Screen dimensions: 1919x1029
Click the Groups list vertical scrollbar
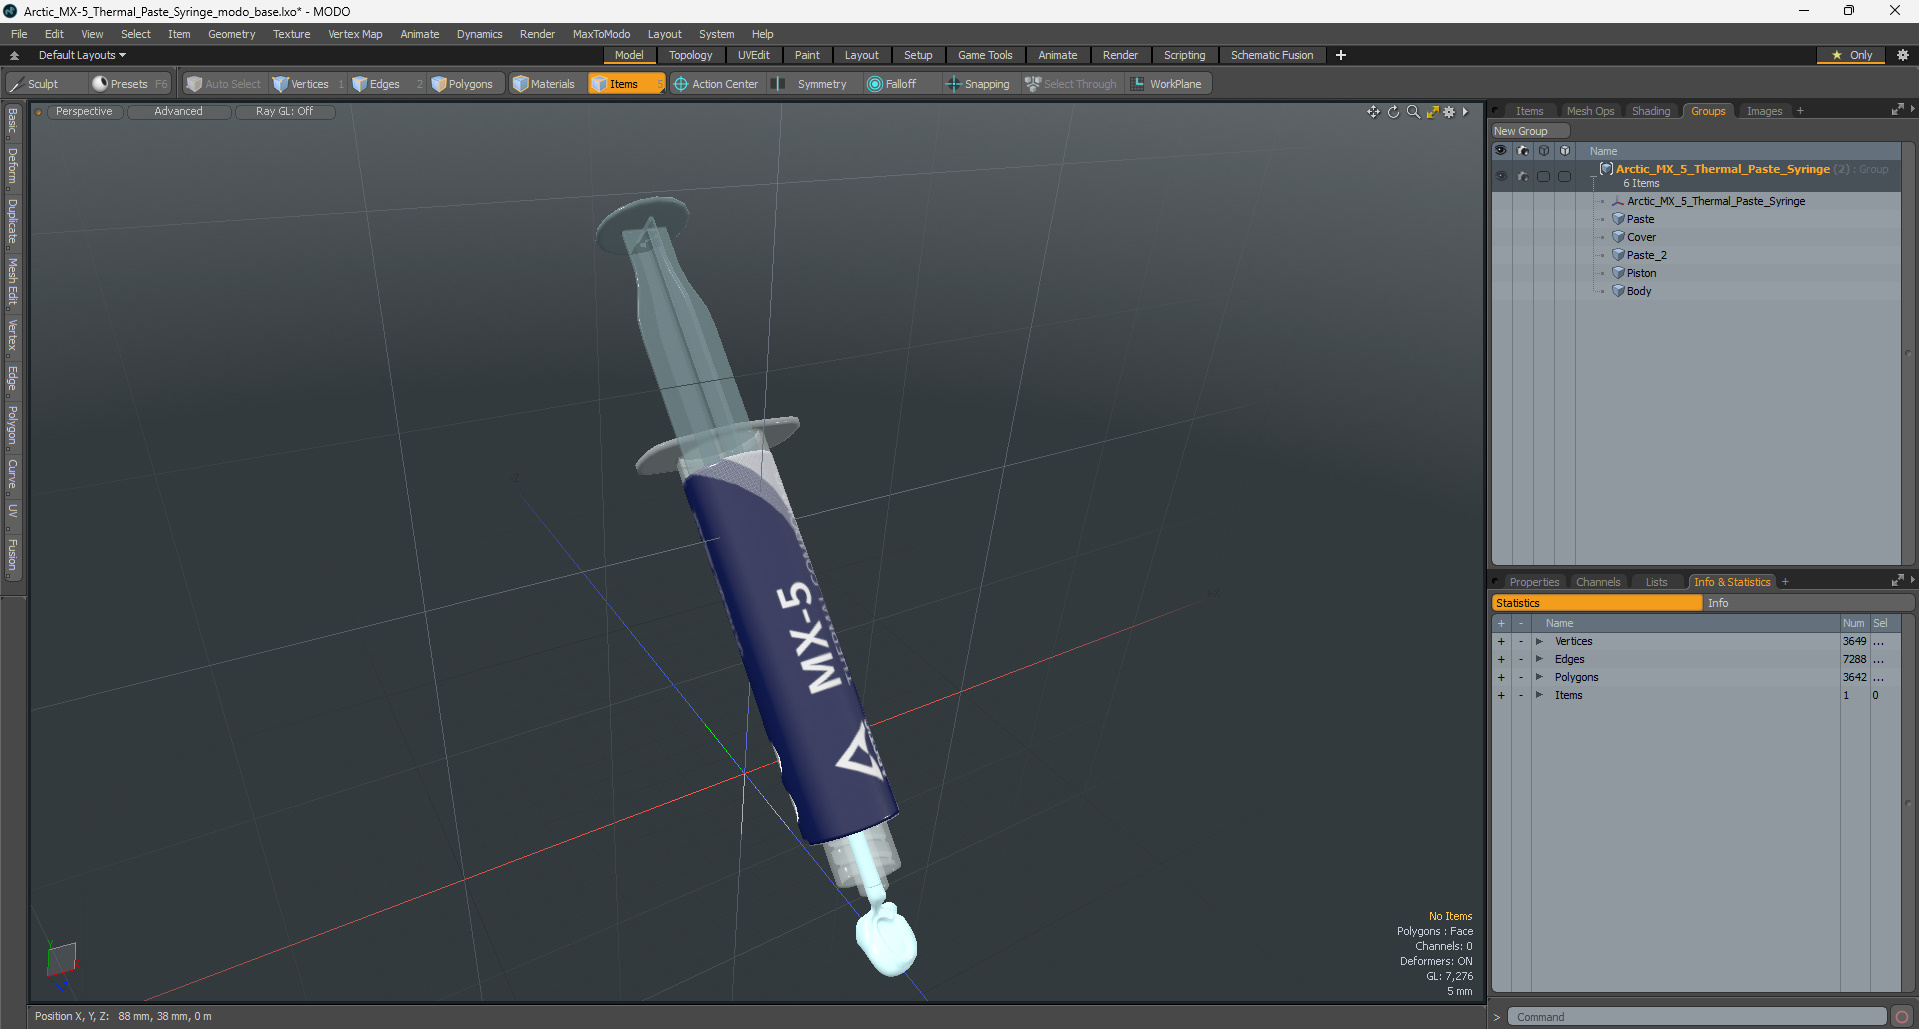coord(1908,353)
